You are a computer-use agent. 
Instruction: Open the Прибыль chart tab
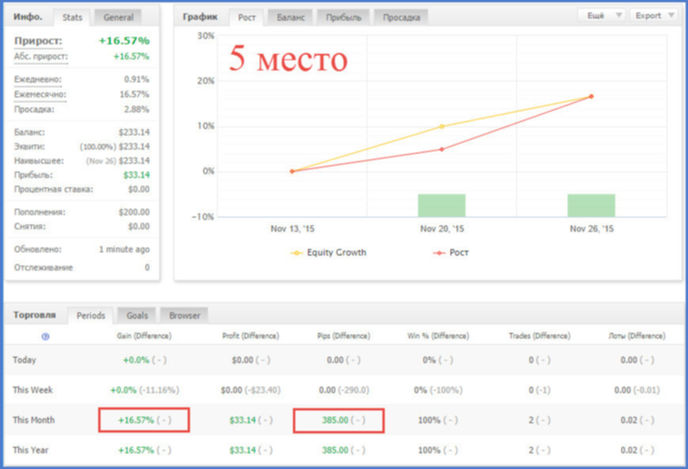coord(343,17)
